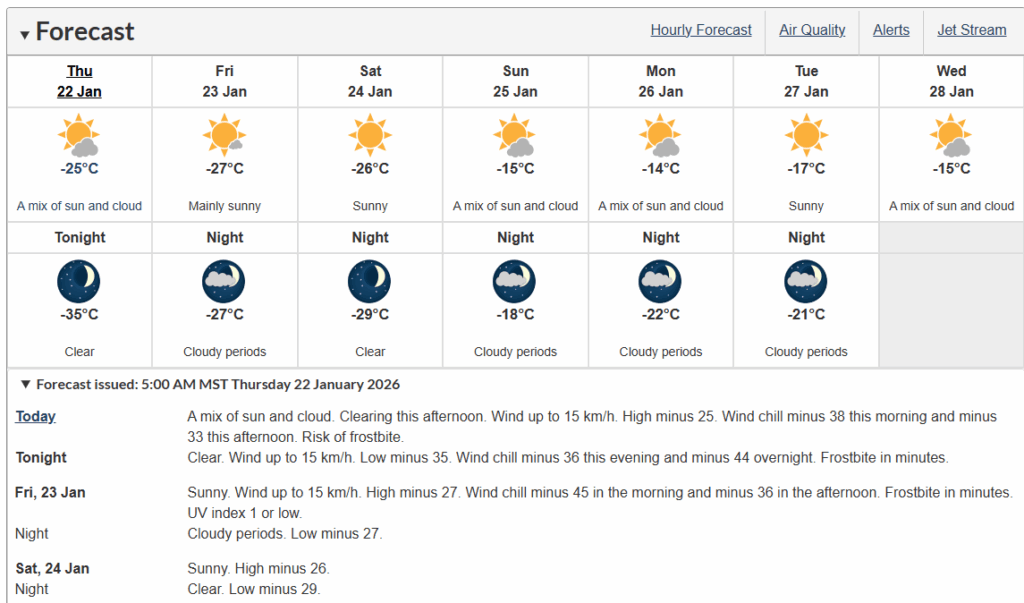
Task: Click Thursday's sun and cloud weather icon
Action: 79,135
